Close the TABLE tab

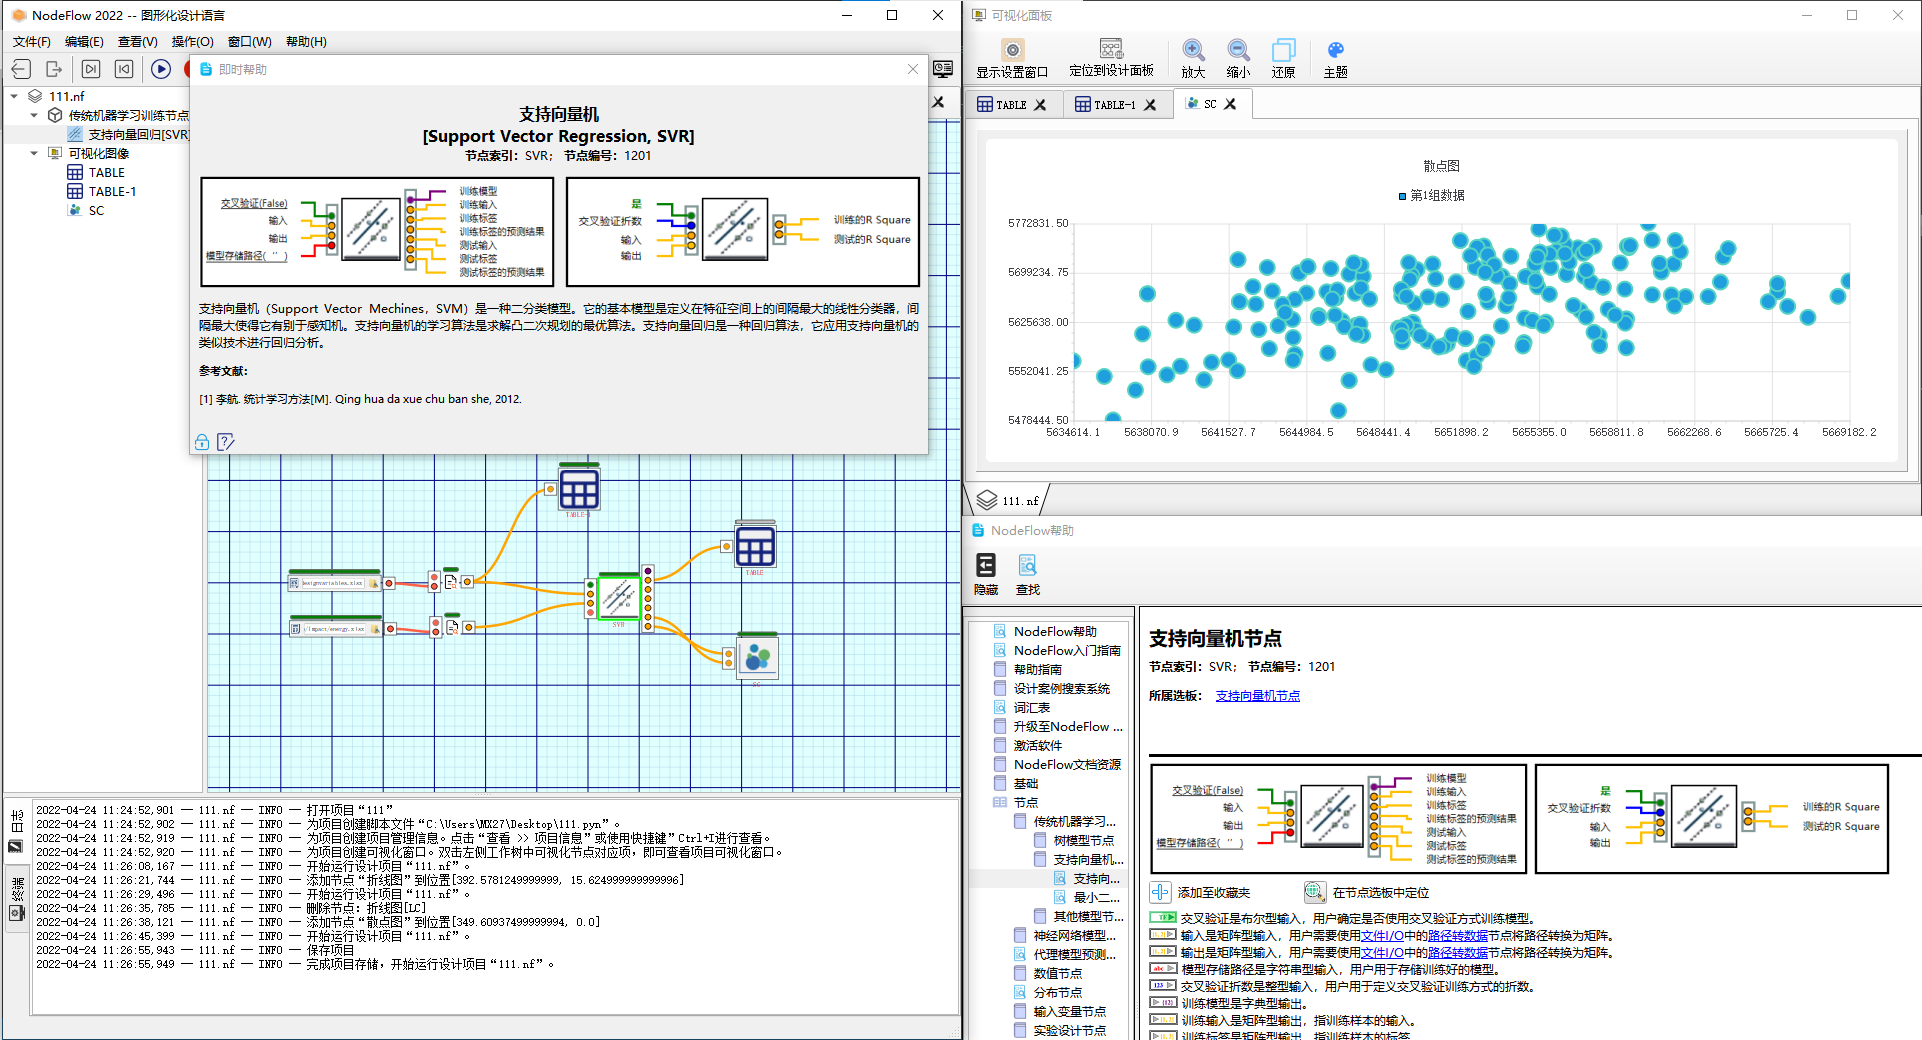(x=1040, y=105)
